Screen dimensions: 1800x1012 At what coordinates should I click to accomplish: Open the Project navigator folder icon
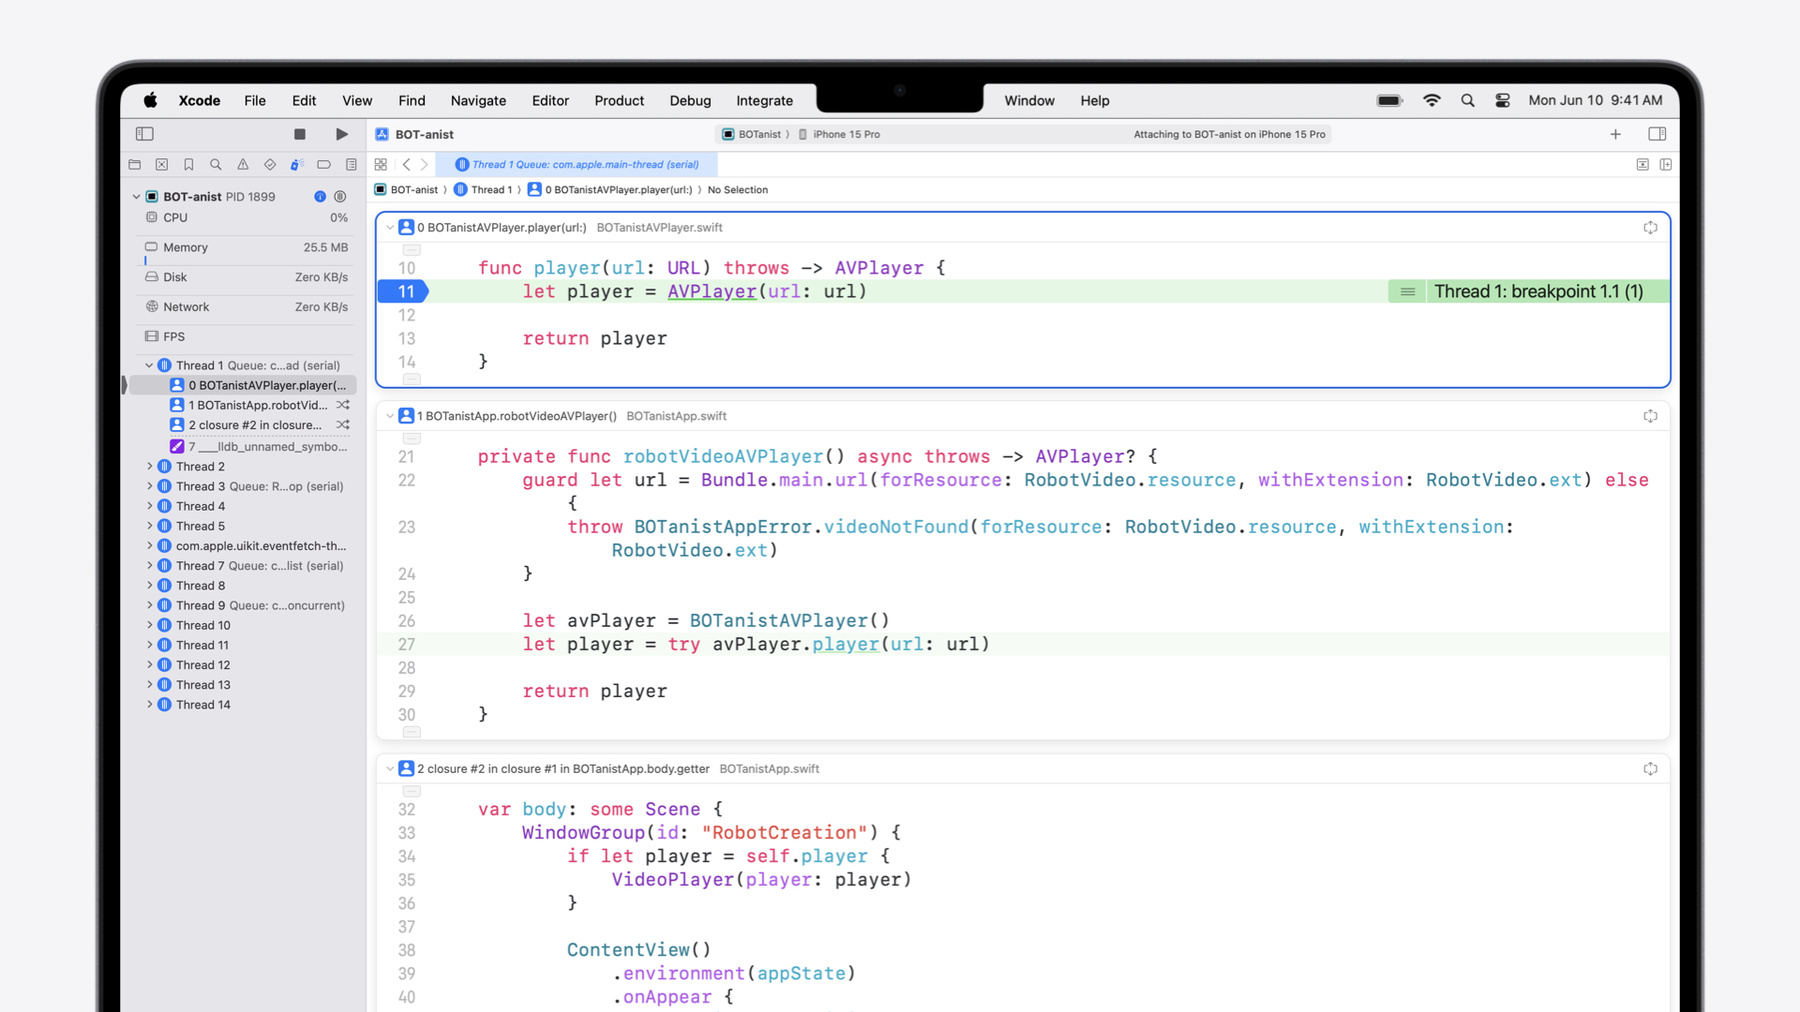(x=135, y=165)
